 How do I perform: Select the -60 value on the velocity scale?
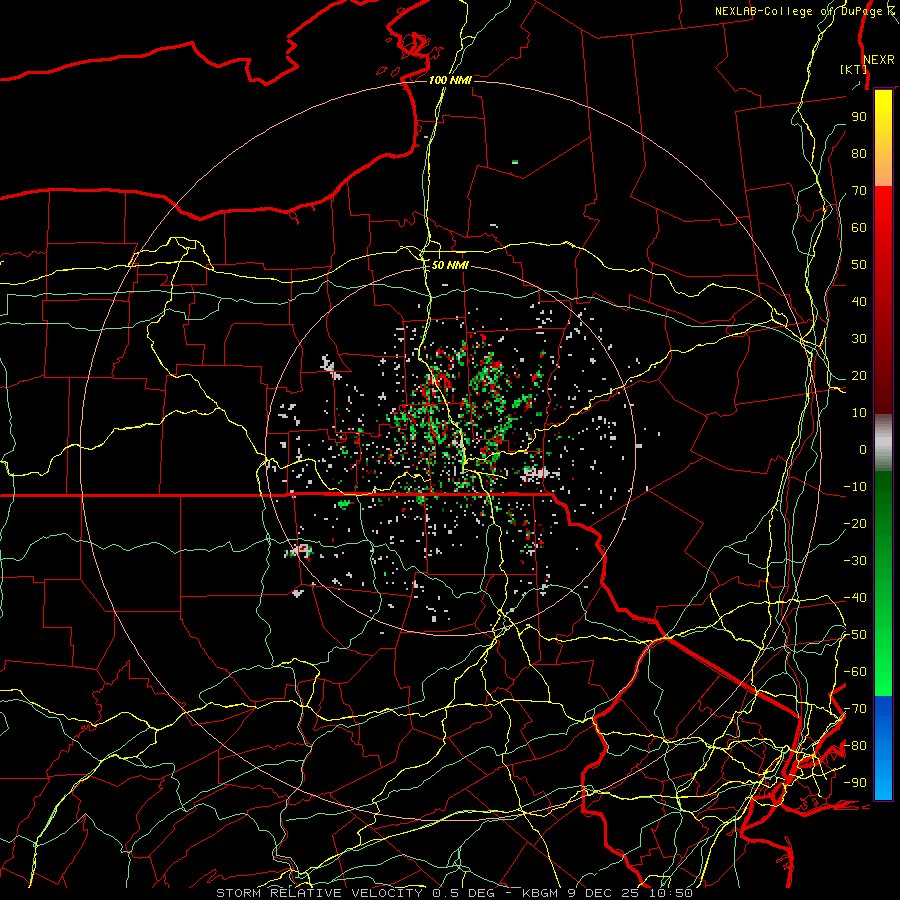pos(855,672)
